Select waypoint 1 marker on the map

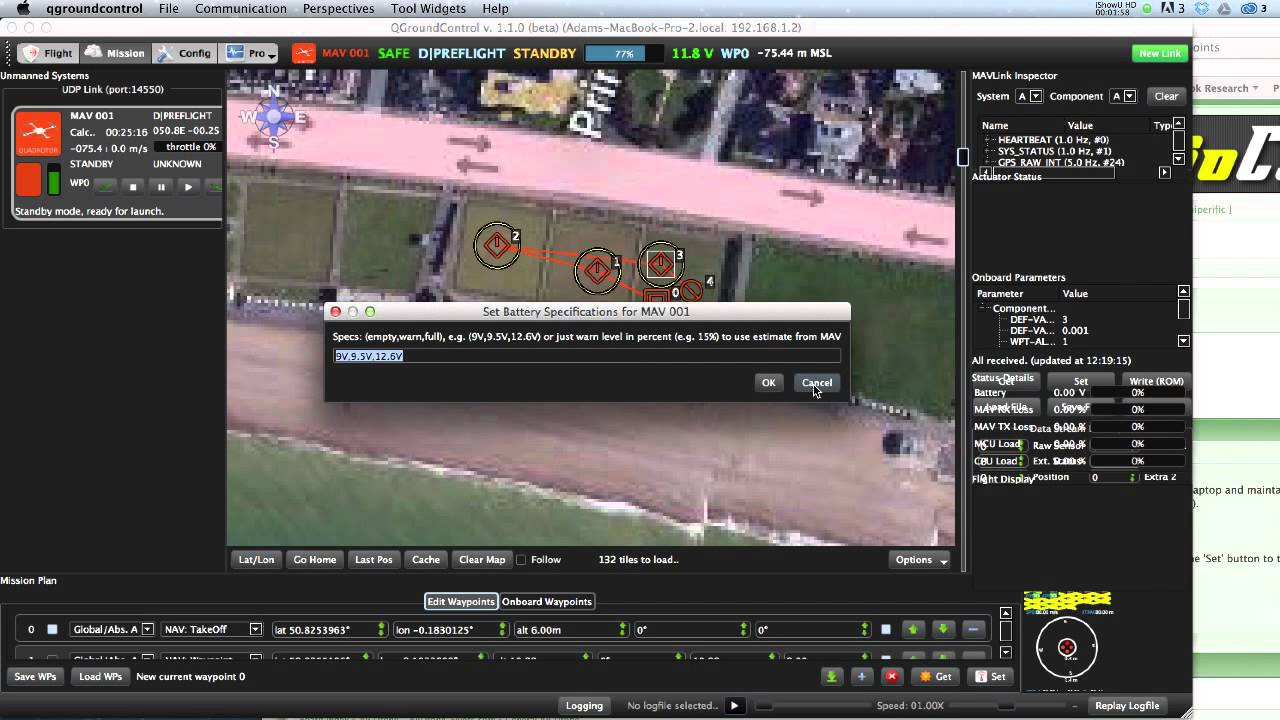(597, 270)
